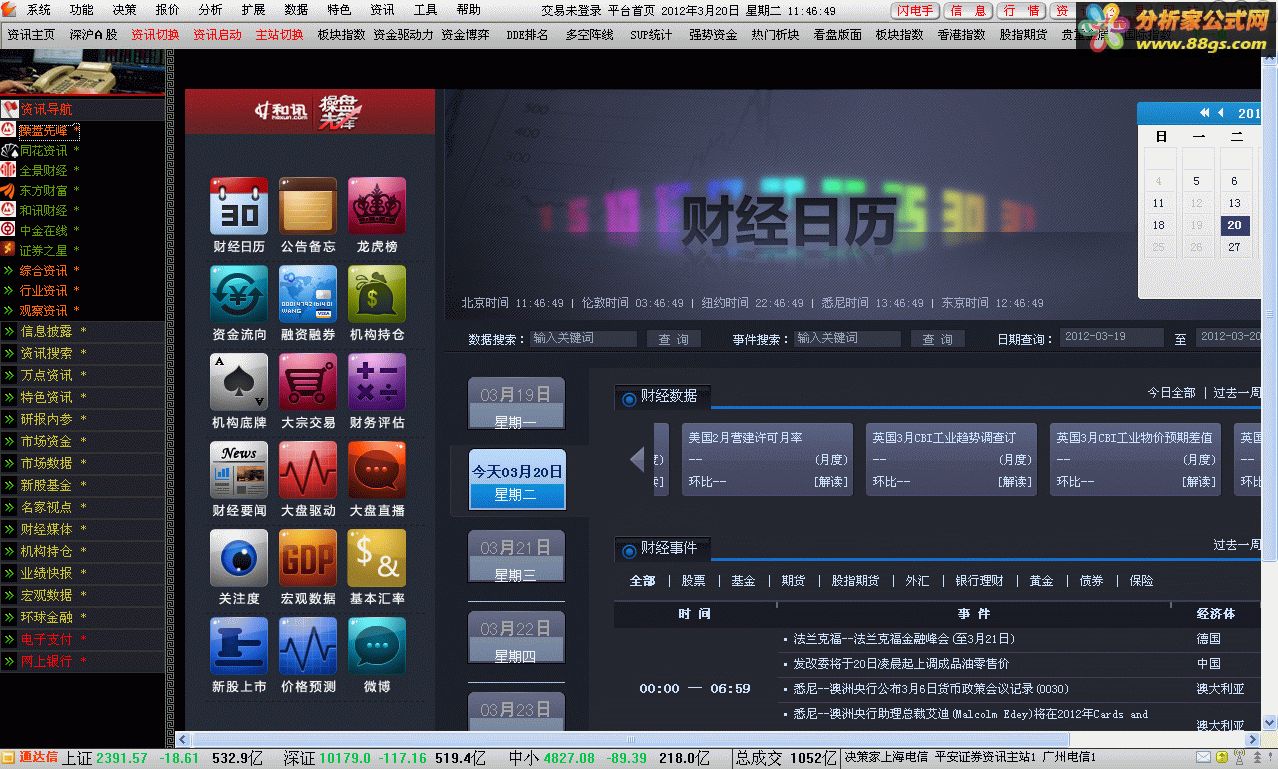
Task: Open the 财经日历 calendar icon
Action: 239,206
